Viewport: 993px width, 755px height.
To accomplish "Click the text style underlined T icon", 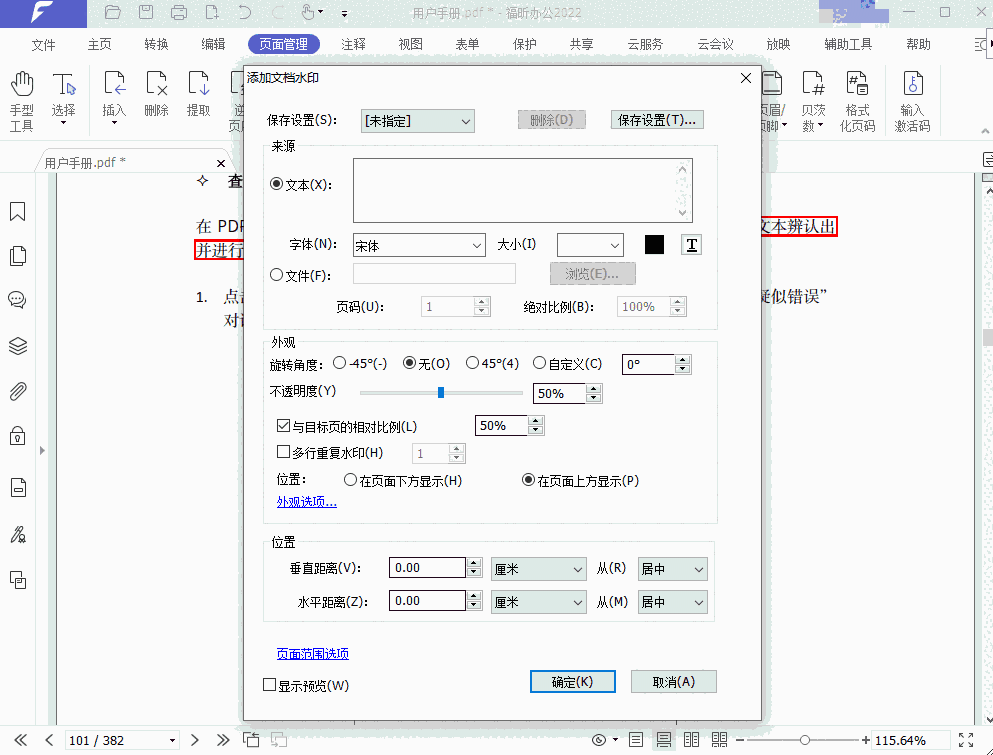I will tap(691, 245).
